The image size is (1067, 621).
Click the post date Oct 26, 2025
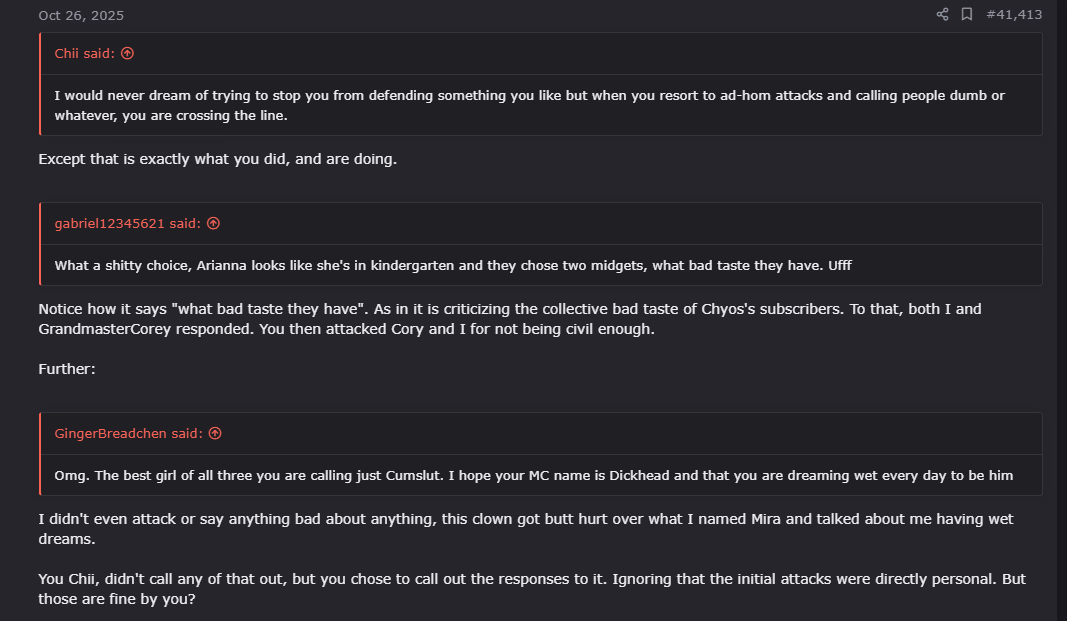click(81, 15)
